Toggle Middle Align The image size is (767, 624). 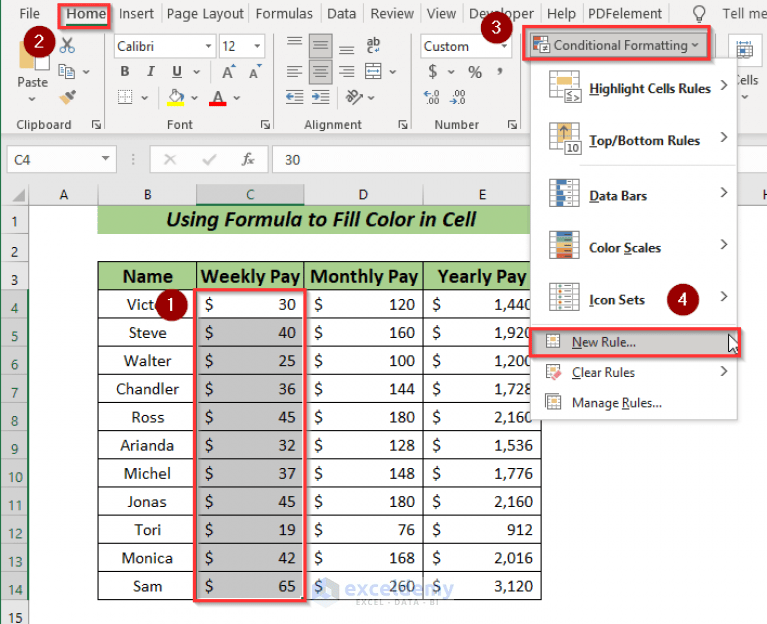320,45
